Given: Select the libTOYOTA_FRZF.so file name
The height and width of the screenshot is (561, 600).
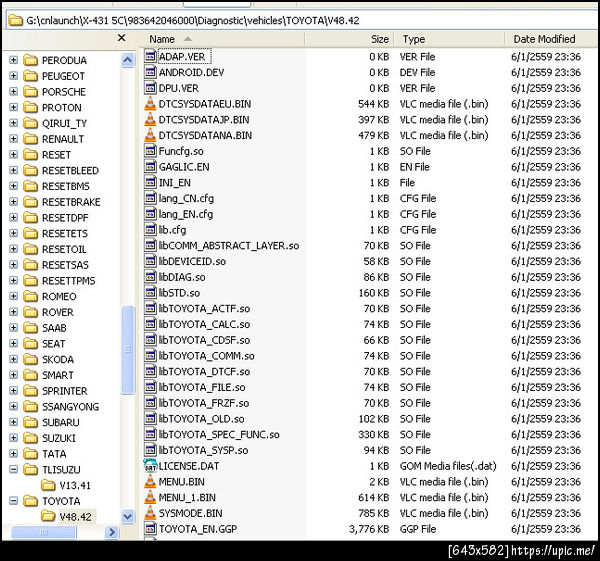Looking at the screenshot, I should pyautogui.click(x=204, y=403).
